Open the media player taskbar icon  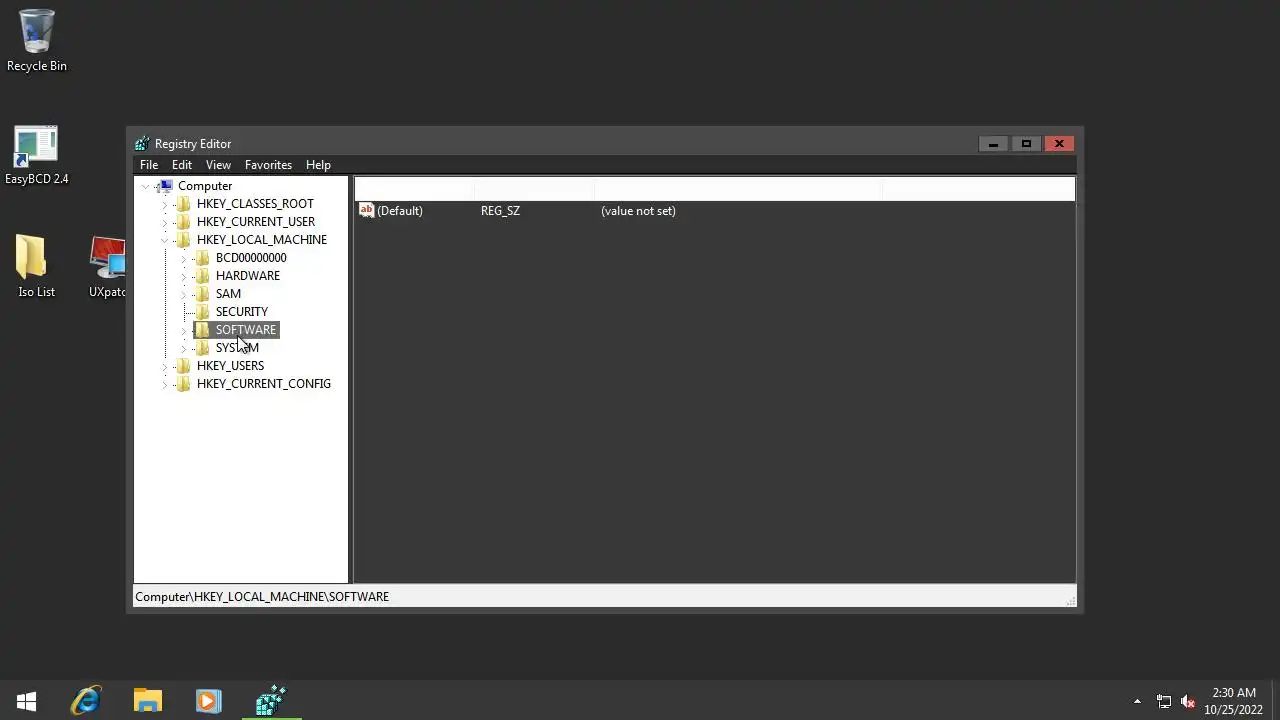pos(208,701)
